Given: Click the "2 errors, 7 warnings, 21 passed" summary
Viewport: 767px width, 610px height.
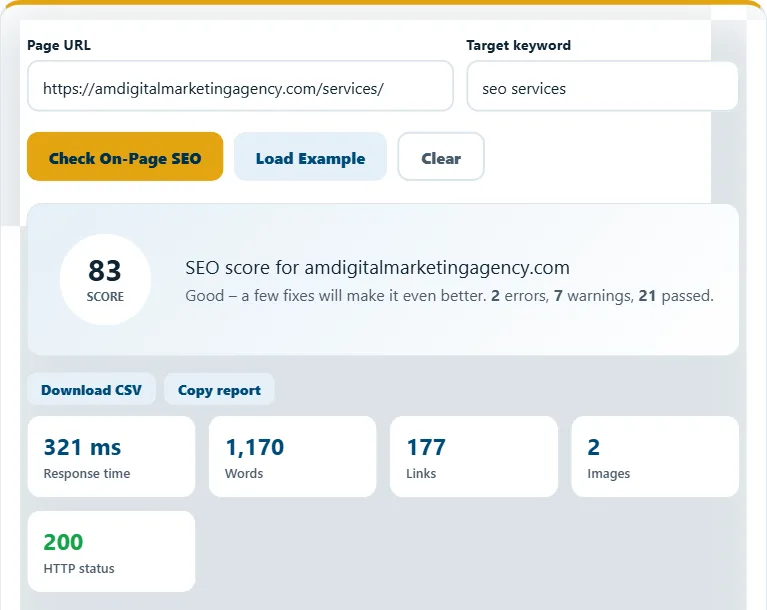Looking at the screenshot, I should (x=602, y=295).
